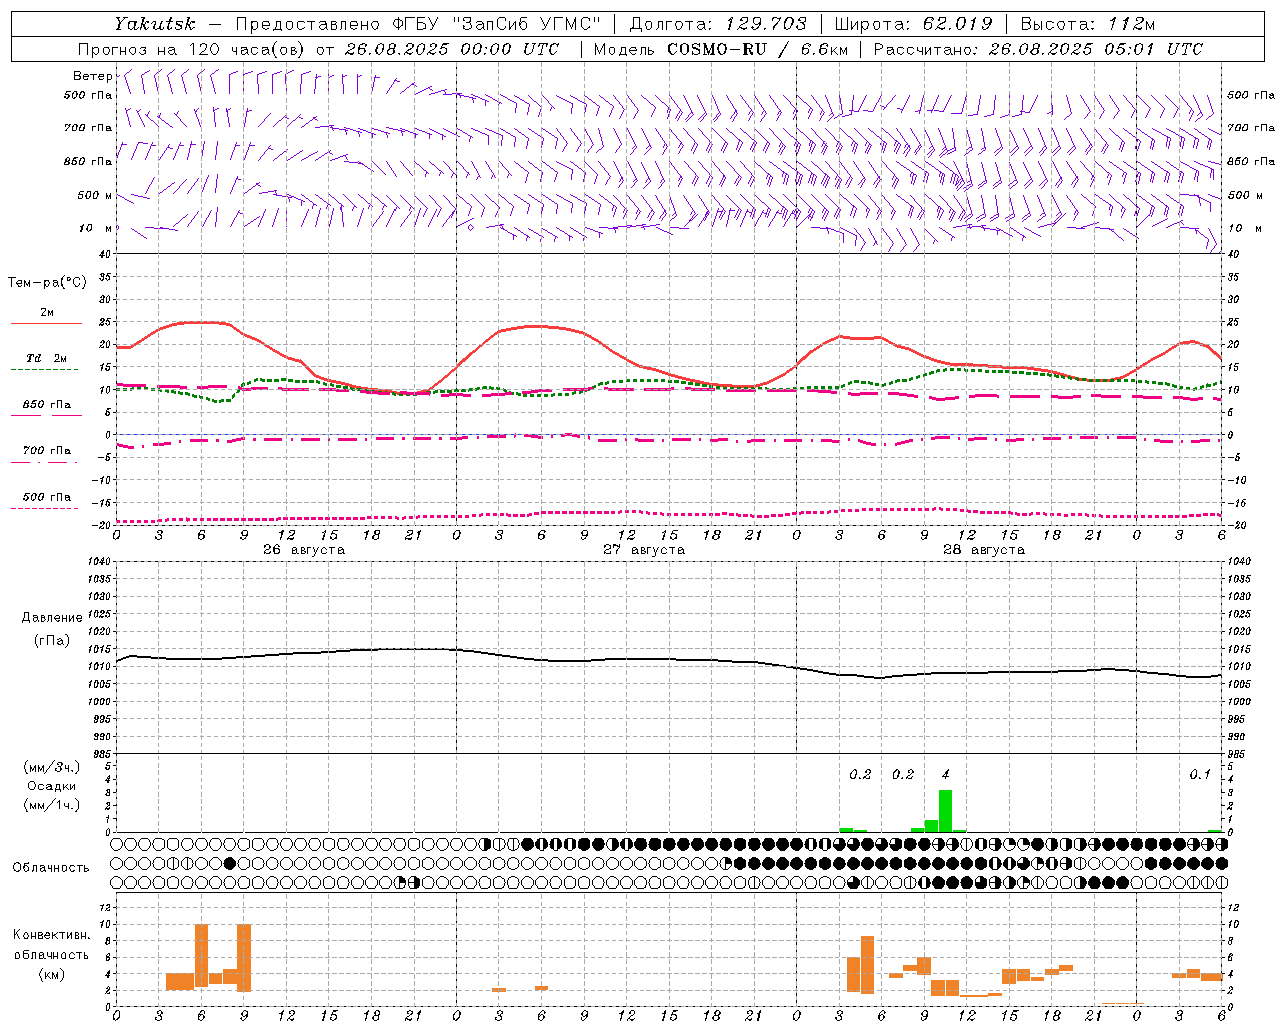
Task: Click the Ветер label of the wind panel
Action: pyautogui.click(x=93, y=76)
